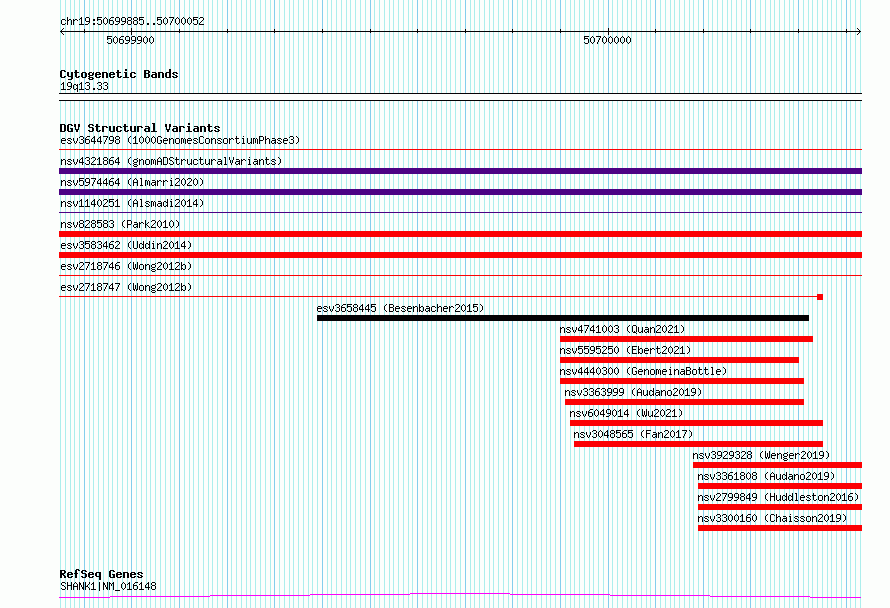
Task: Click the red bar under nsv3929328
Action: click(x=778, y=465)
